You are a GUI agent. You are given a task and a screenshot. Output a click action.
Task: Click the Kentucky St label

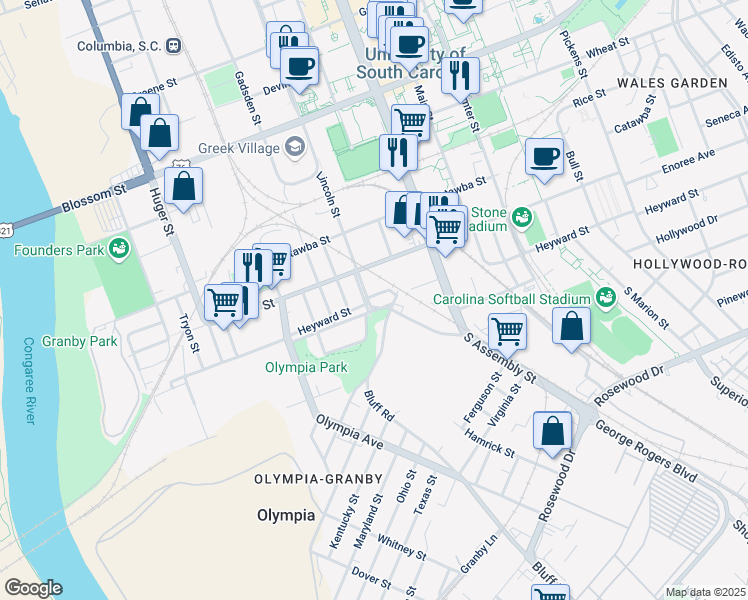pyautogui.click(x=344, y=522)
